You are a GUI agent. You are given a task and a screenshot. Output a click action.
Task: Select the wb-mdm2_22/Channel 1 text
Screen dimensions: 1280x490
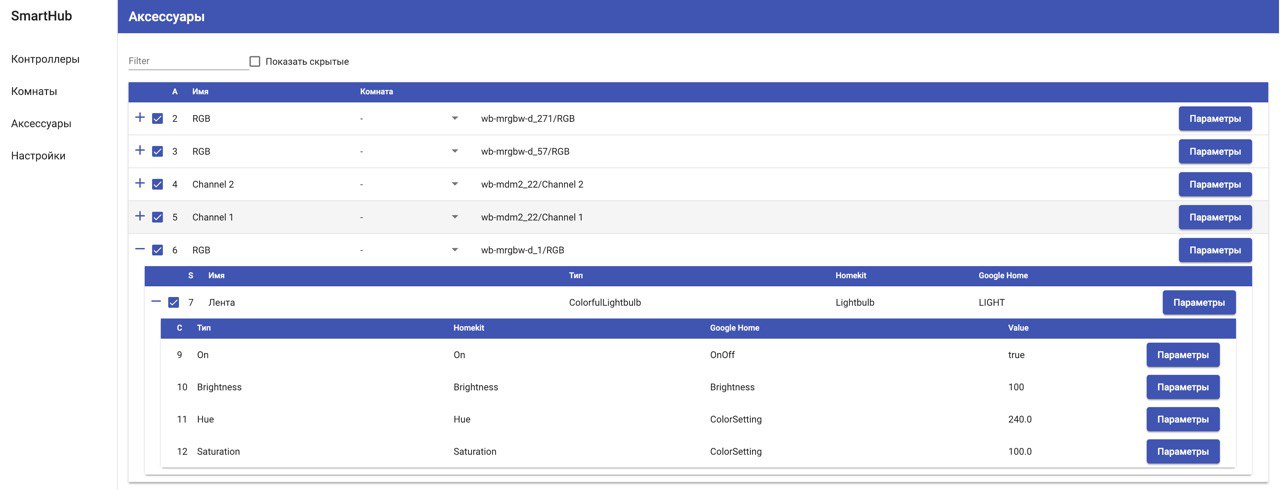pyautogui.click(x=532, y=217)
